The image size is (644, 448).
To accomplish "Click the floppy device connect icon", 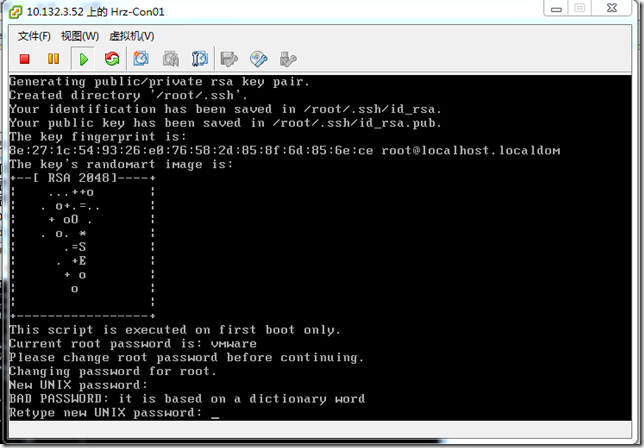I will [229, 59].
